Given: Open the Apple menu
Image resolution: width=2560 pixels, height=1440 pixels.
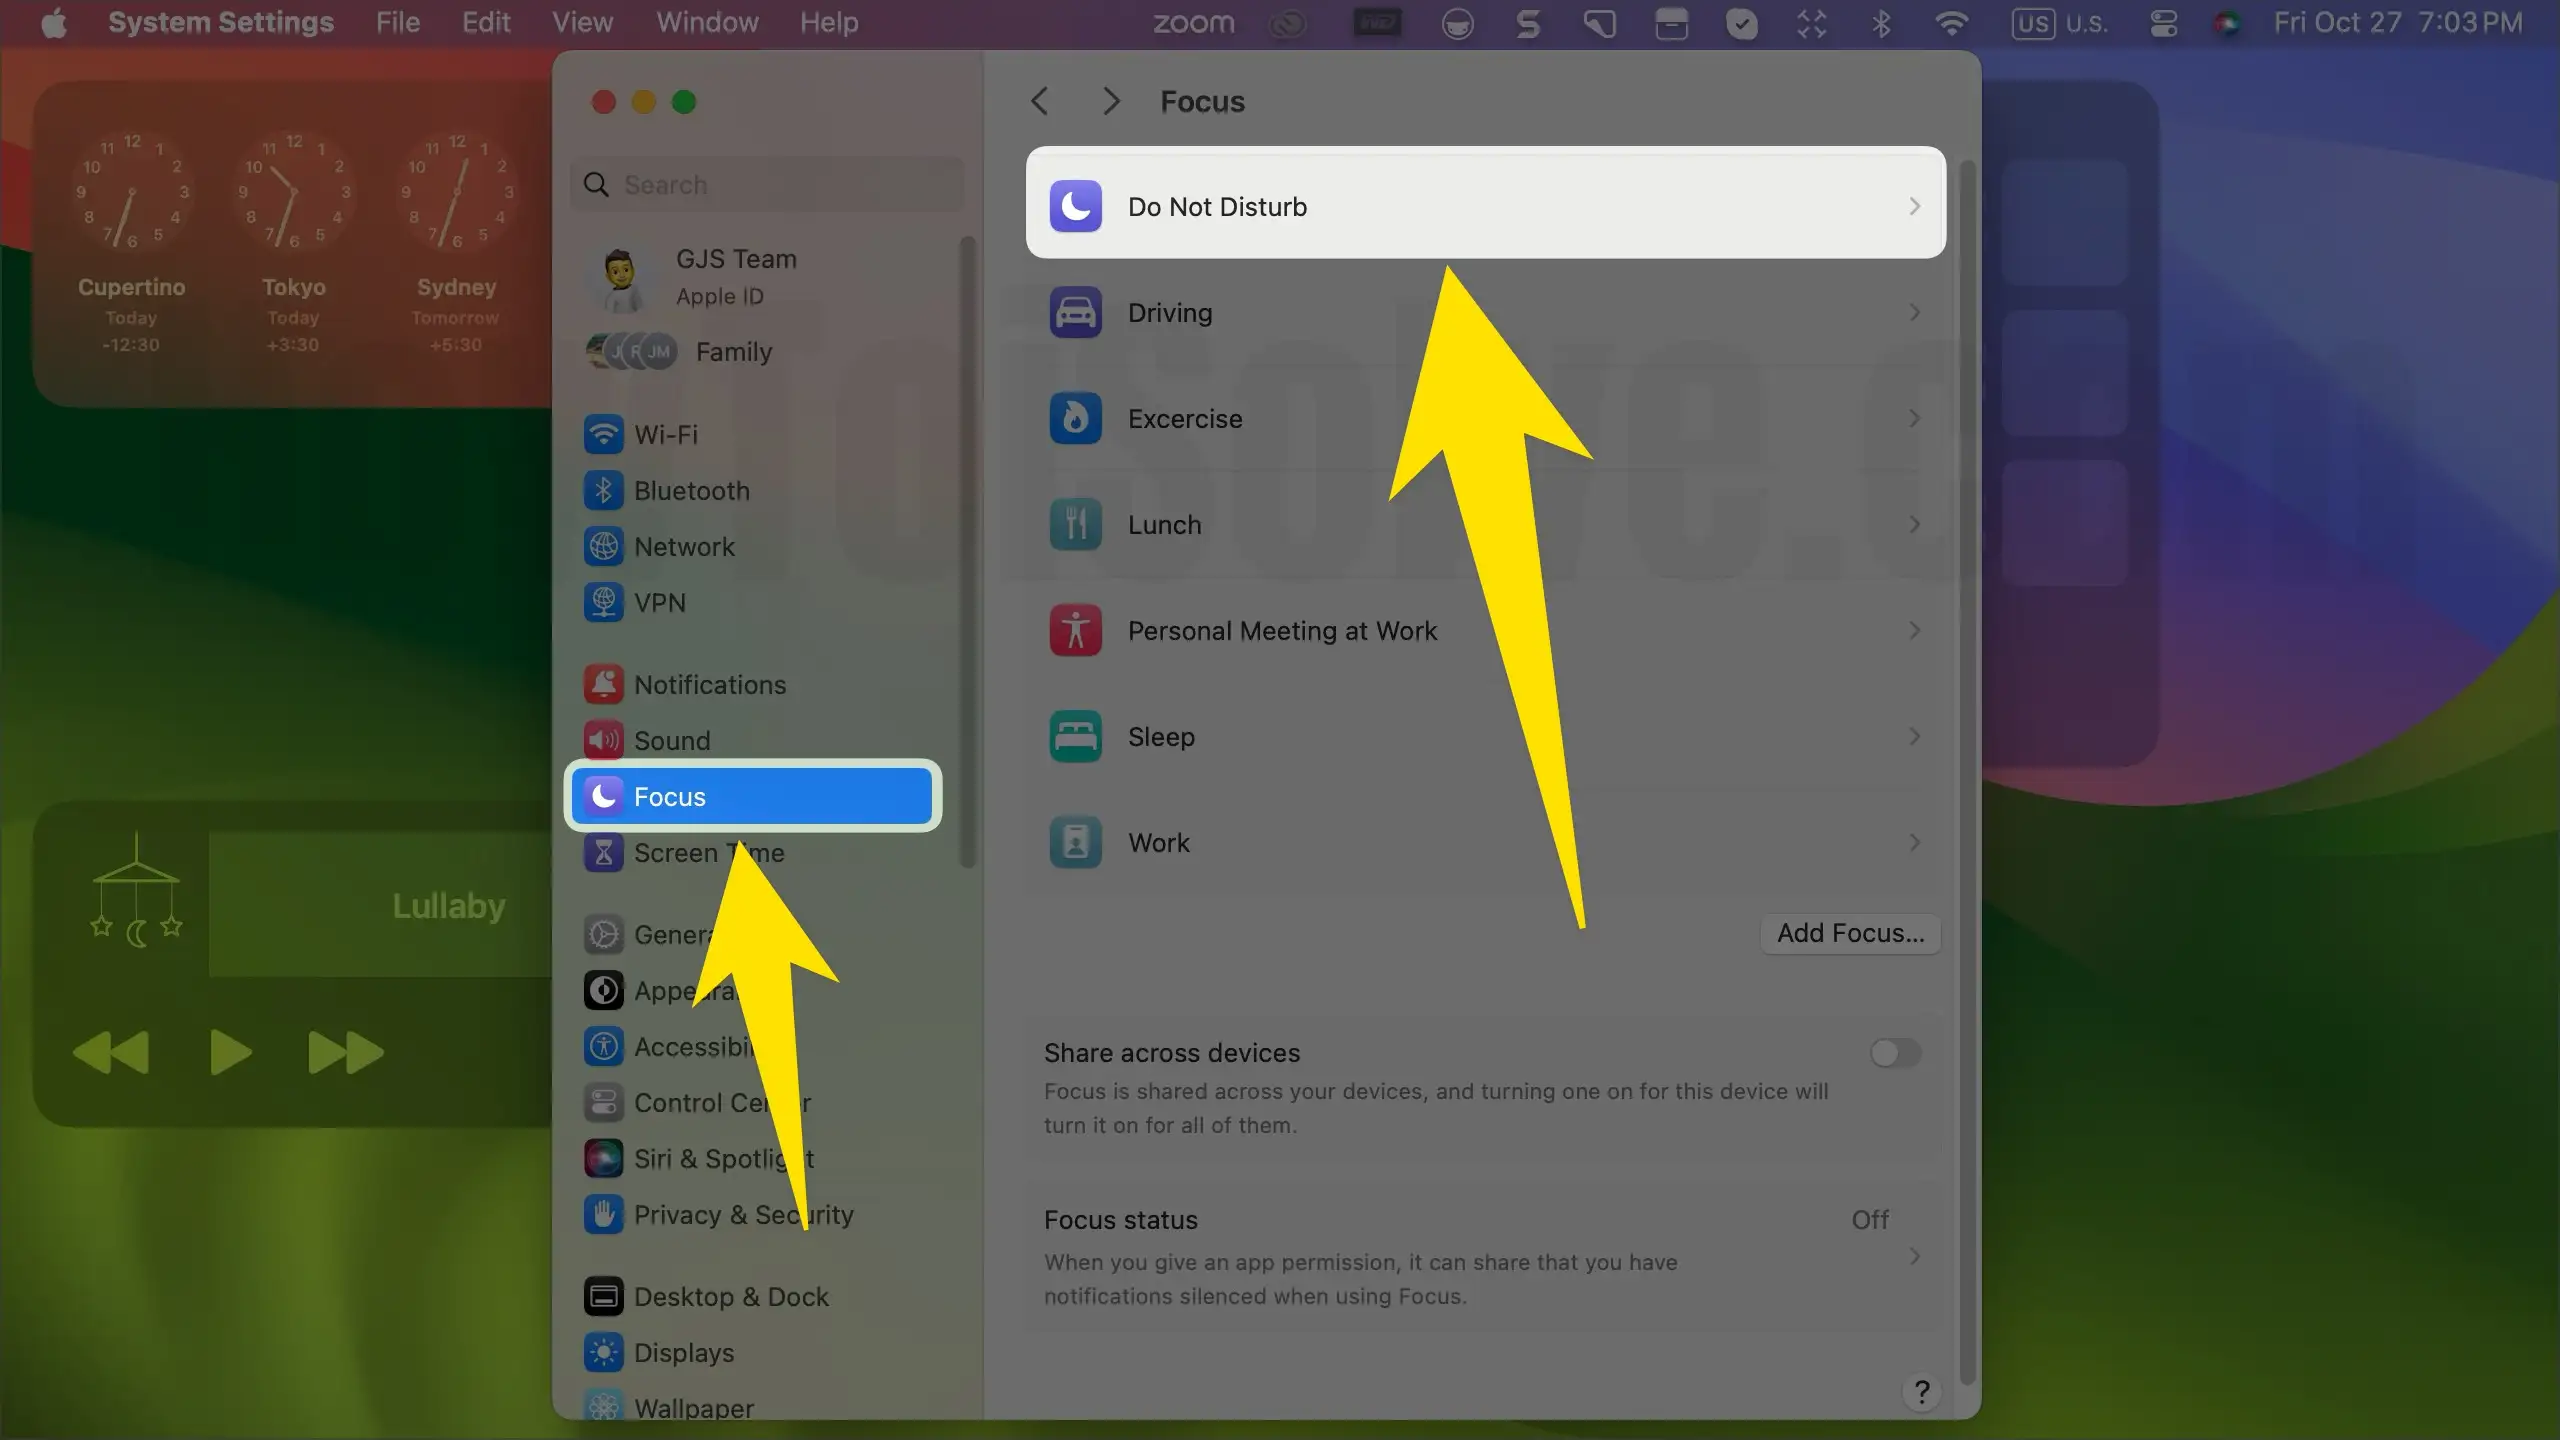Looking at the screenshot, I should (x=54, y=22).
